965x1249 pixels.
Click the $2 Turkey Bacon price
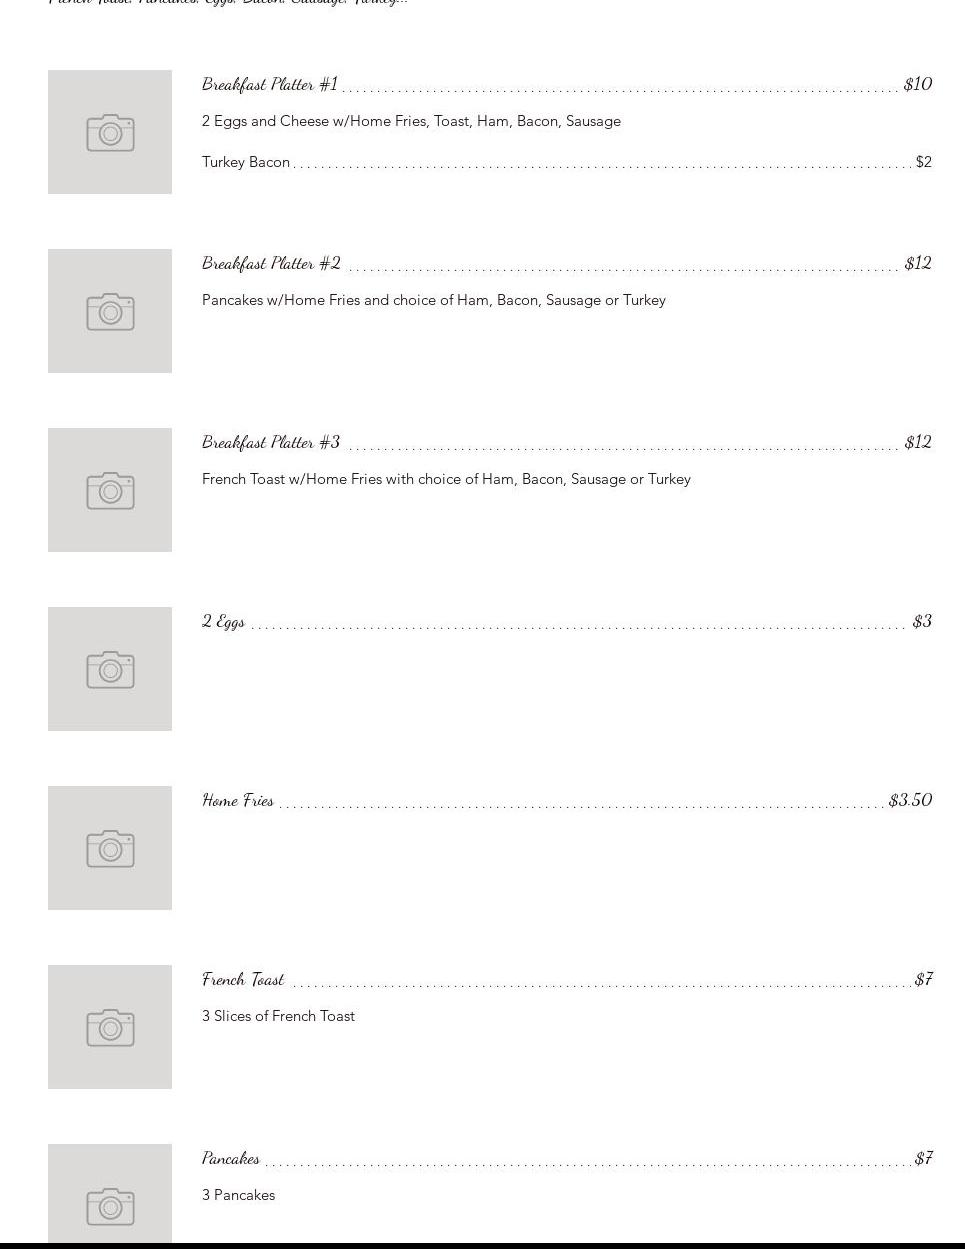923,162
